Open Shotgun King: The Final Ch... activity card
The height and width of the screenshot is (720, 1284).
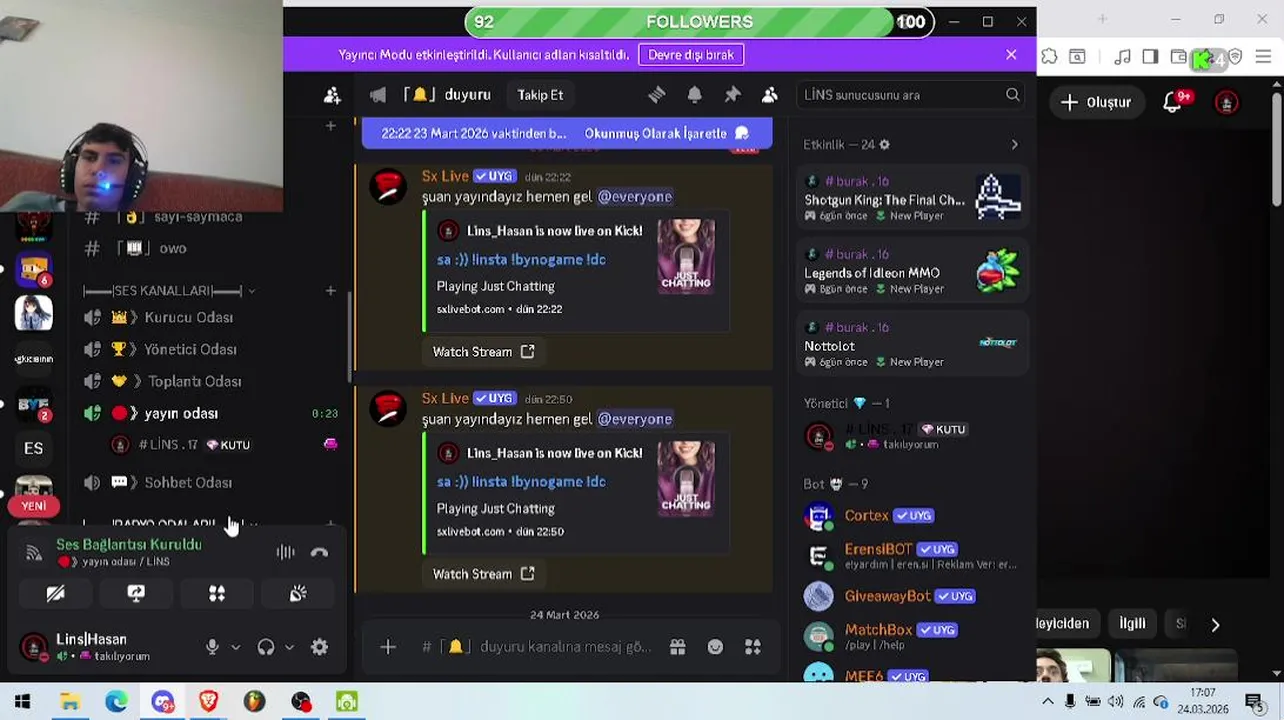[912, 198]
